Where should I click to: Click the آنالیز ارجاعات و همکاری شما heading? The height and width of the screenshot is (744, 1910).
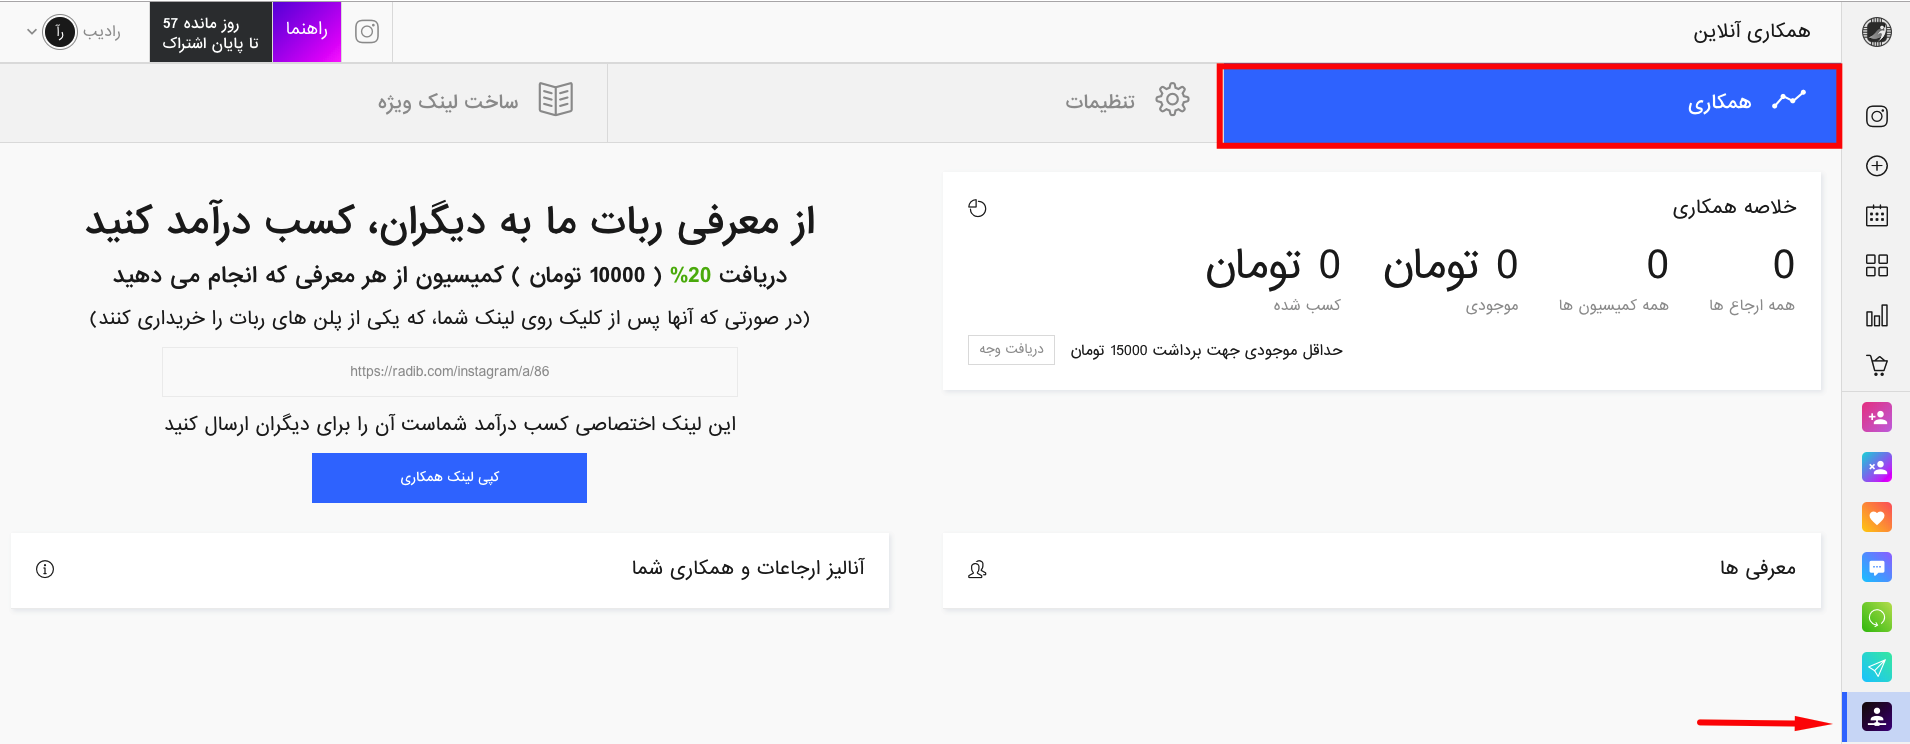coord(748,568)
